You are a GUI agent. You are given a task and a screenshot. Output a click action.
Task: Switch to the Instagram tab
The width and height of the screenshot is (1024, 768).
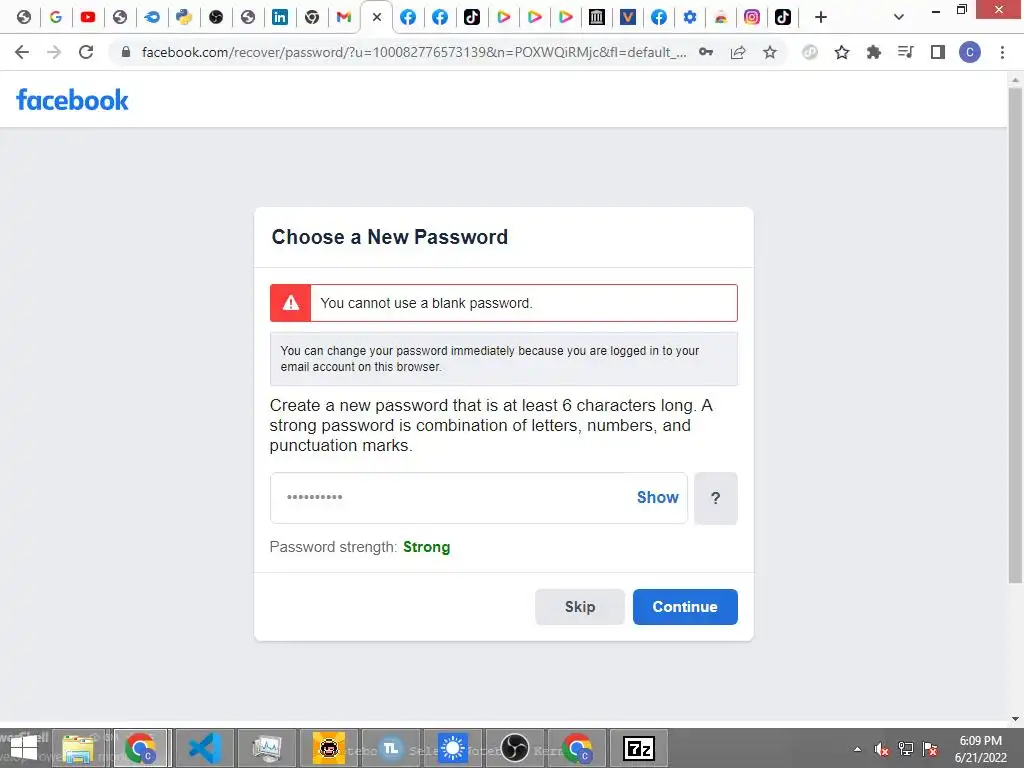[x=752, y=17]
